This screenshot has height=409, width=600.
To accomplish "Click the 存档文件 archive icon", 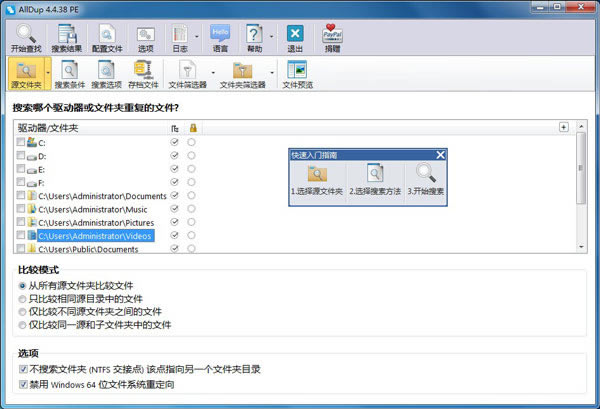I will click(145, 72).
